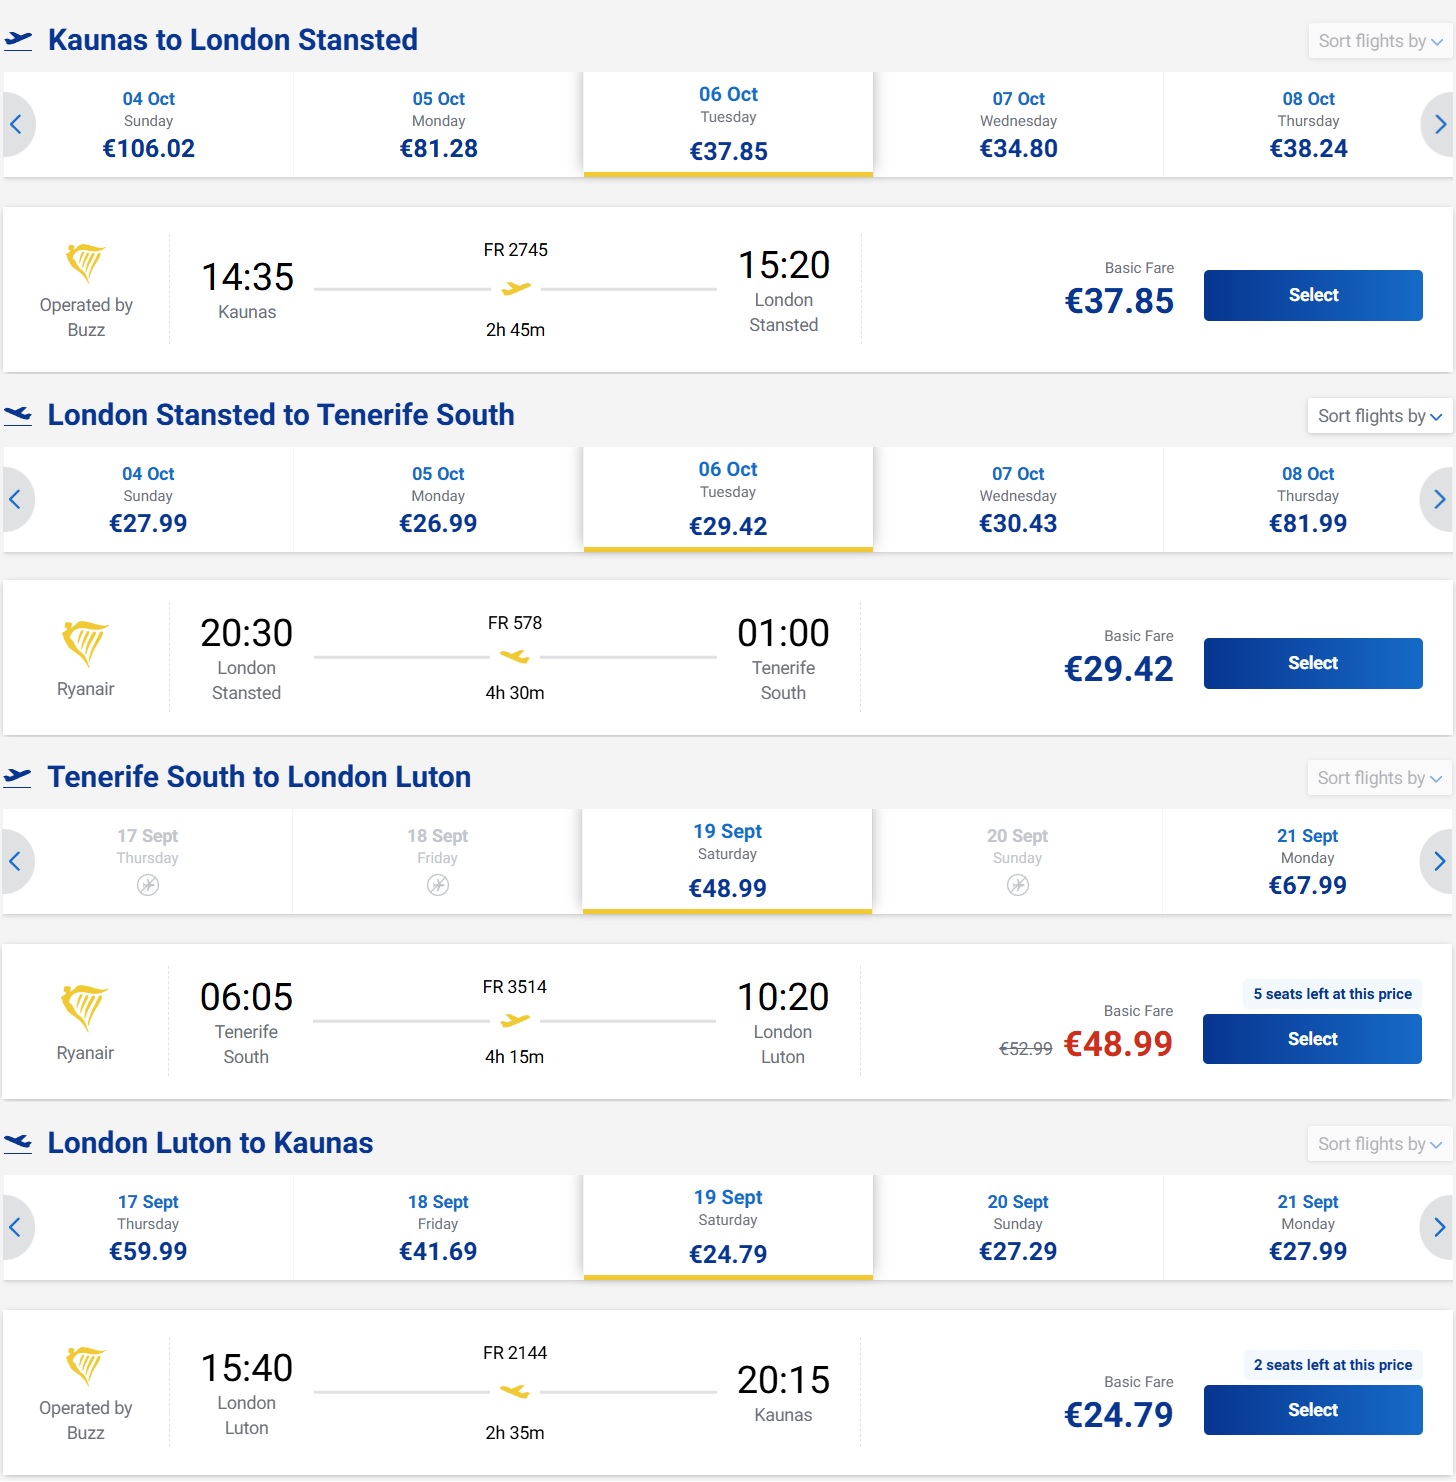Show earlier dates for Kaunas to Stansted
Viewport: 1456px width, 1482px height.
pos(17,124)
